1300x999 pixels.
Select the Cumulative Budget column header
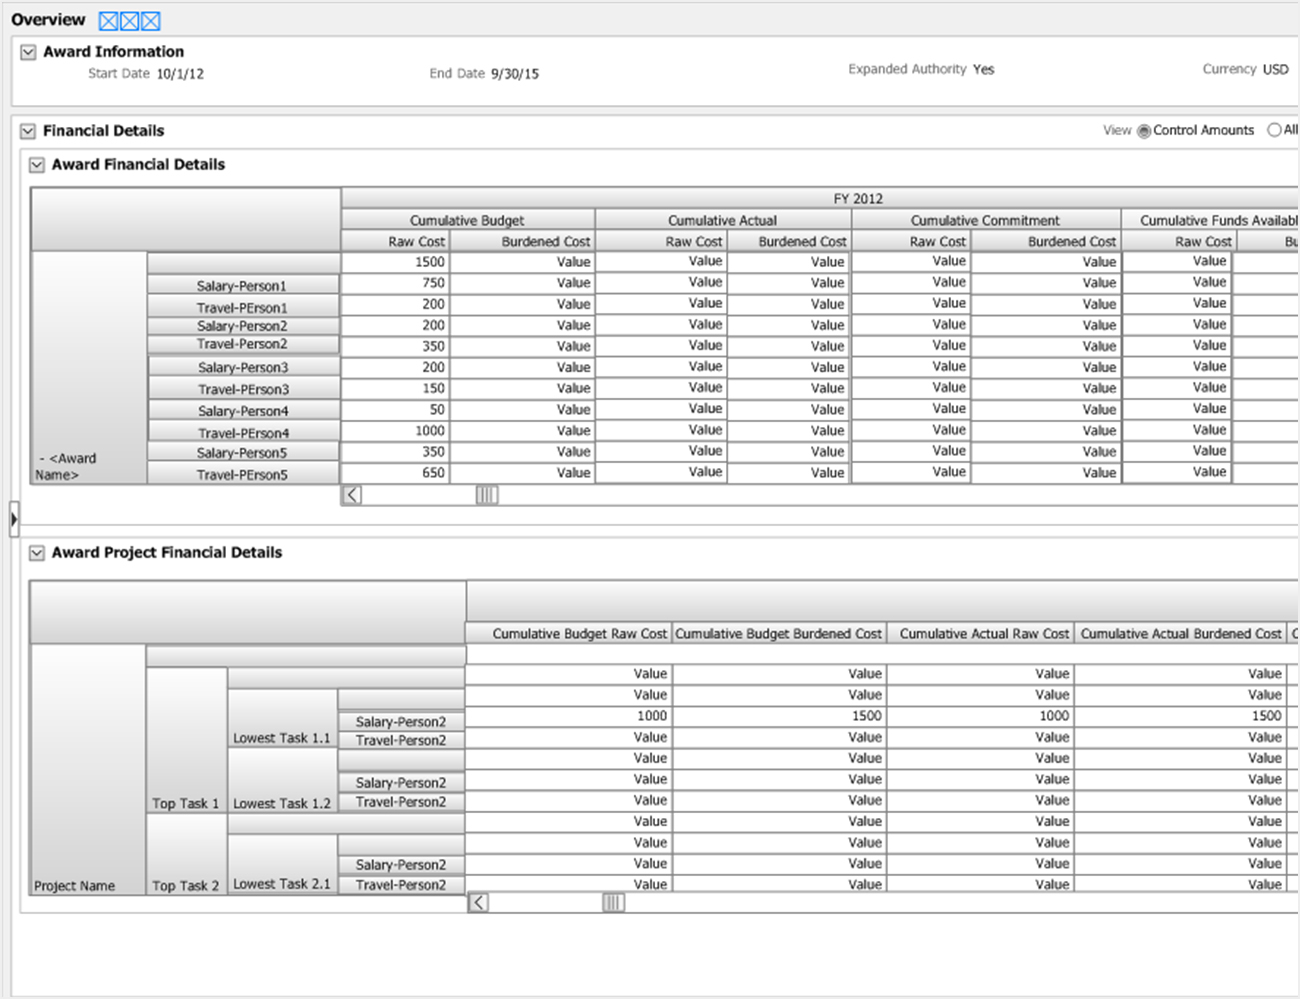pyautogui.click(x=467, y=220)
